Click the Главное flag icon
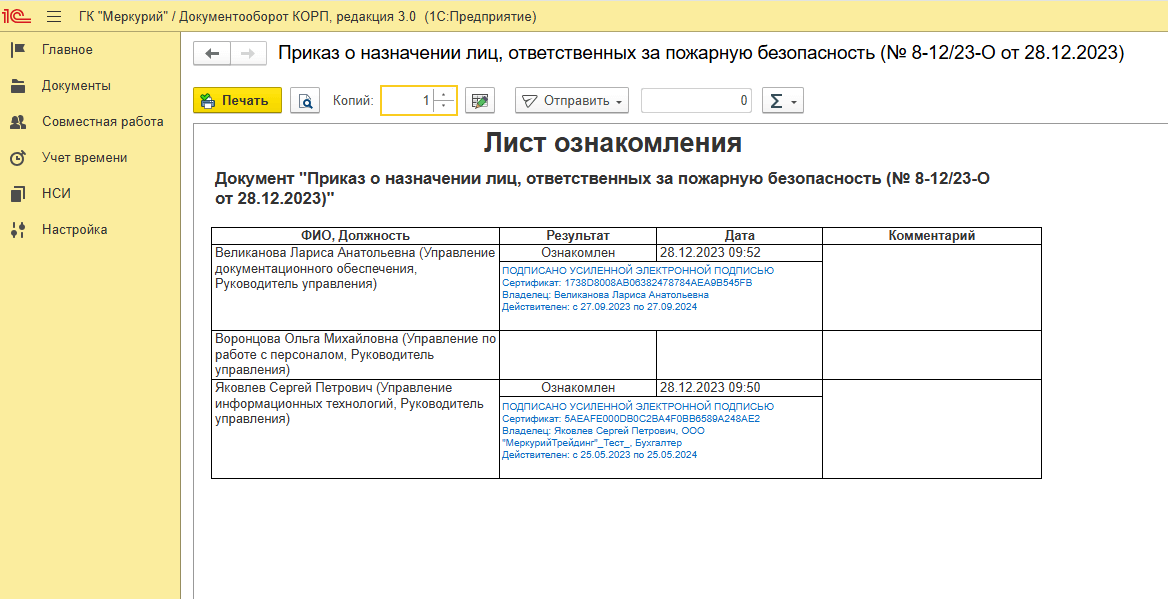Screen dimensions: 1168x599 18,50
